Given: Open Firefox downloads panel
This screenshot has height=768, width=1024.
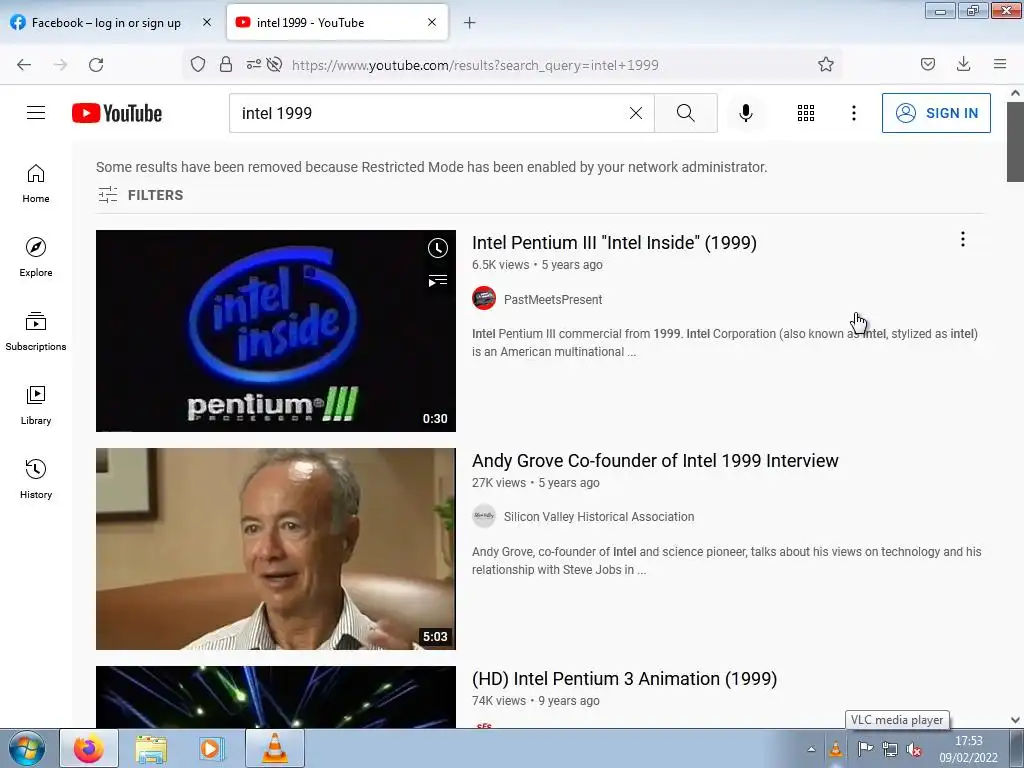Looking at the screenshot, I should [963, 64].
